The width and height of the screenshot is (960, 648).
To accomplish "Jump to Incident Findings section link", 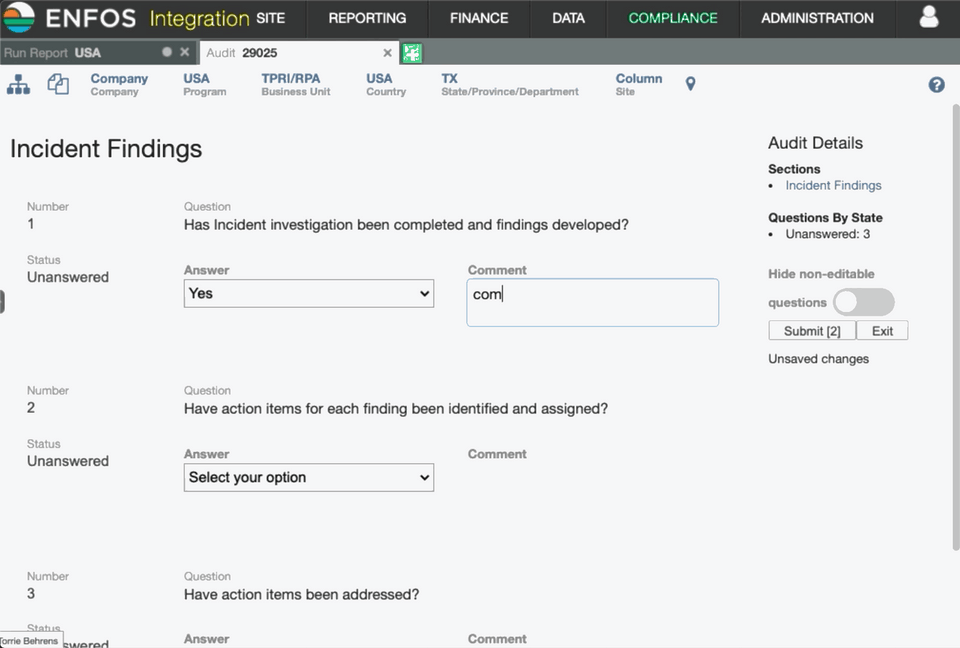I will click(x=833, y=185).
